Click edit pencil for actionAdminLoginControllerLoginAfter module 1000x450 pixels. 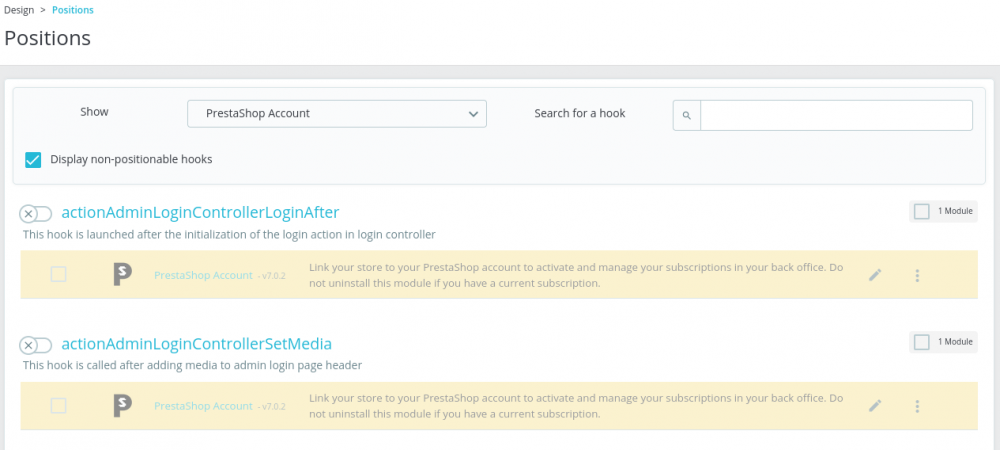pyautogui.click(x=875, y=275)
